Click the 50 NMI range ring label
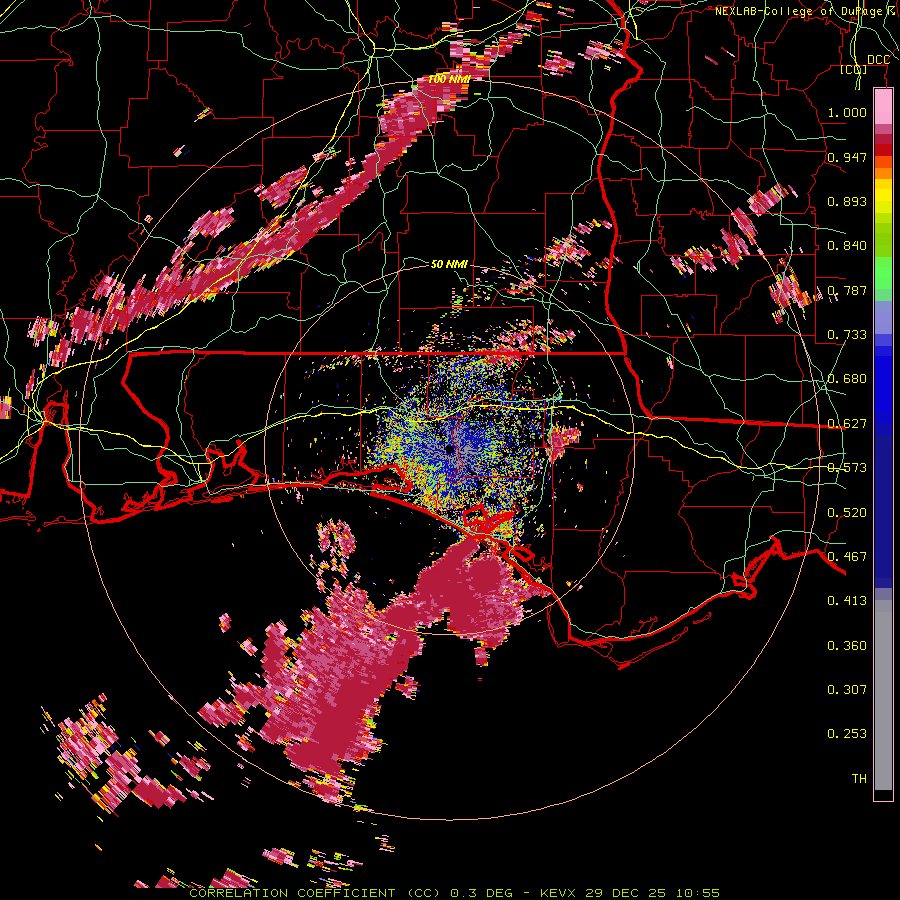Image resolution: width=900 pixels, height=900 pixels. [449, 264]
